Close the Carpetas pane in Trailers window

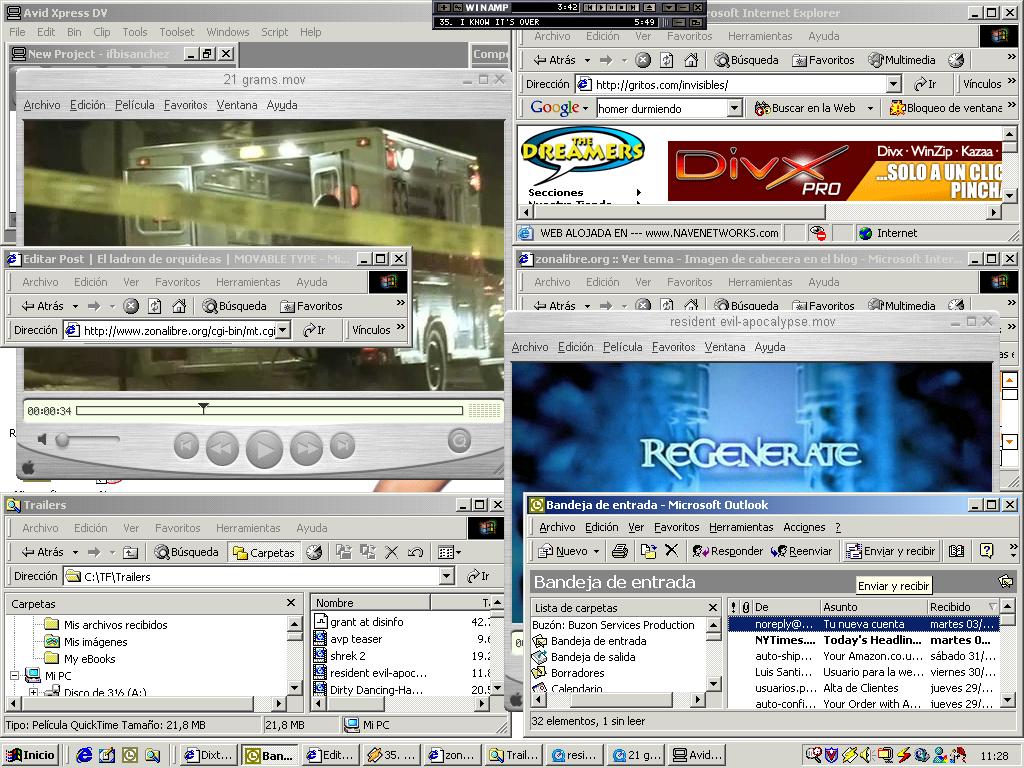coord(291,603)
